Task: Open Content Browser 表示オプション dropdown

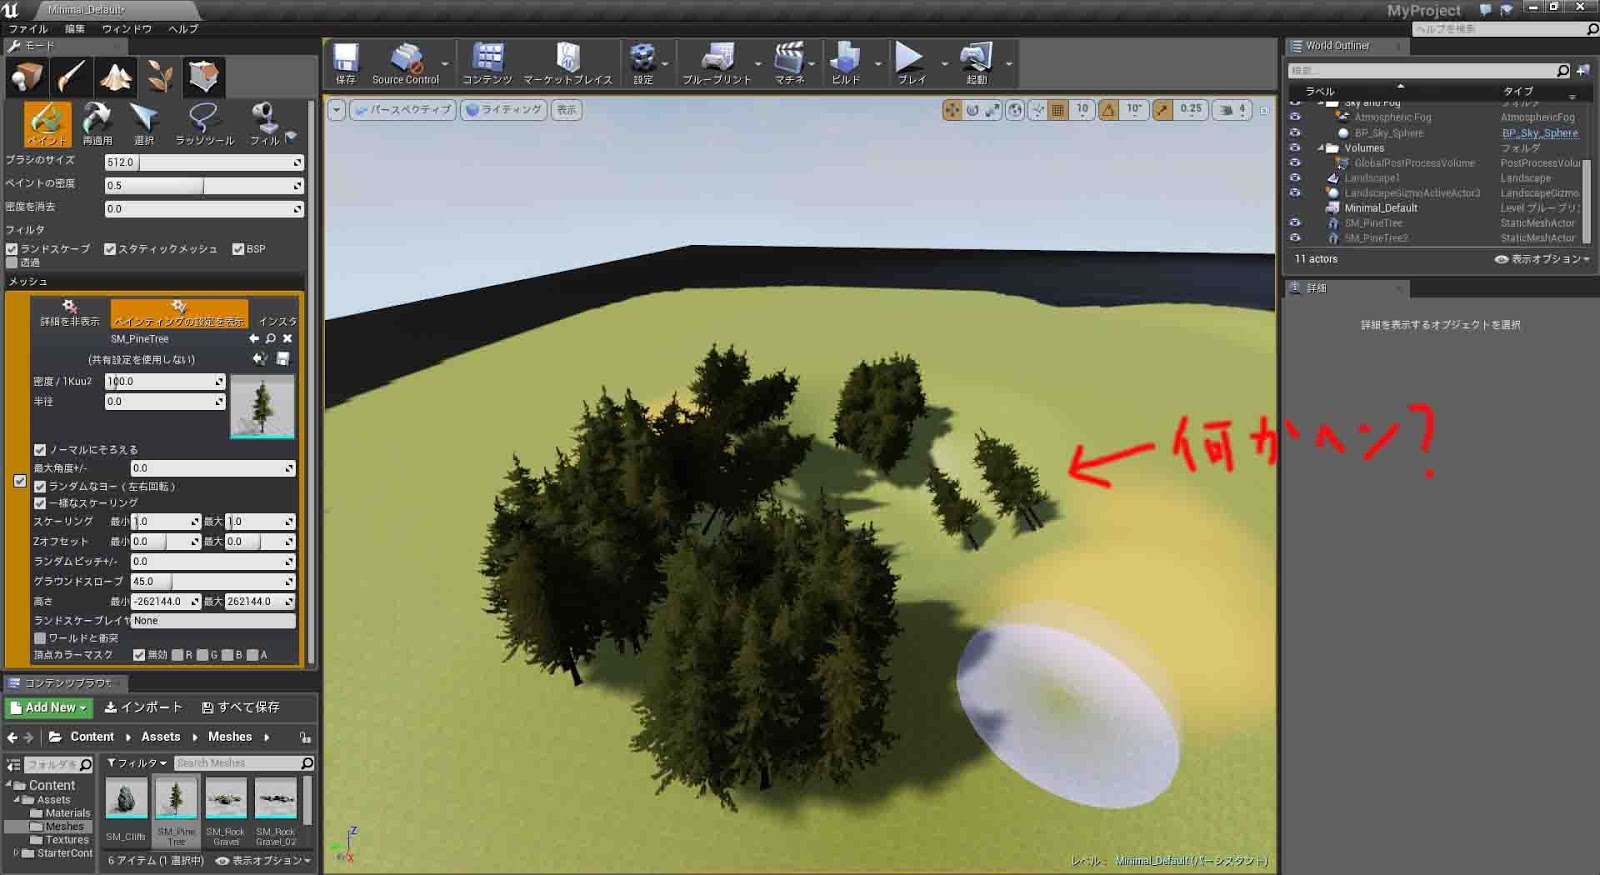Action: [264, 860]
